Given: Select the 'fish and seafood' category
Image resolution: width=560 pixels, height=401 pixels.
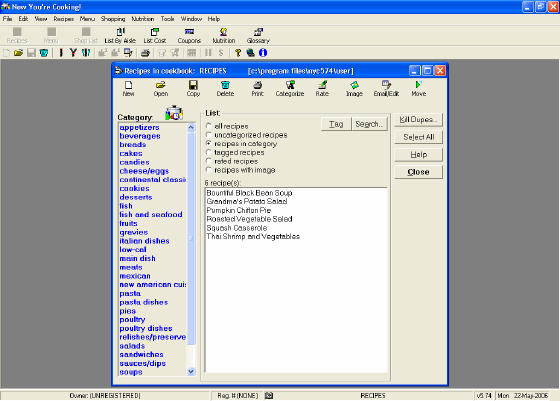Looking at the screenshot, I should 151,215.
